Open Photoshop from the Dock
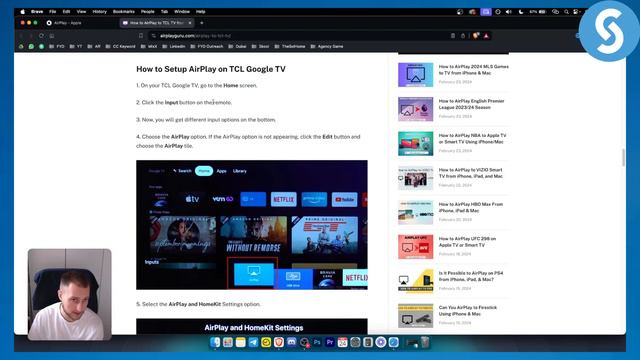Image resolution: width=640 pixels, height=360 pixels. [x=317, y=342]
